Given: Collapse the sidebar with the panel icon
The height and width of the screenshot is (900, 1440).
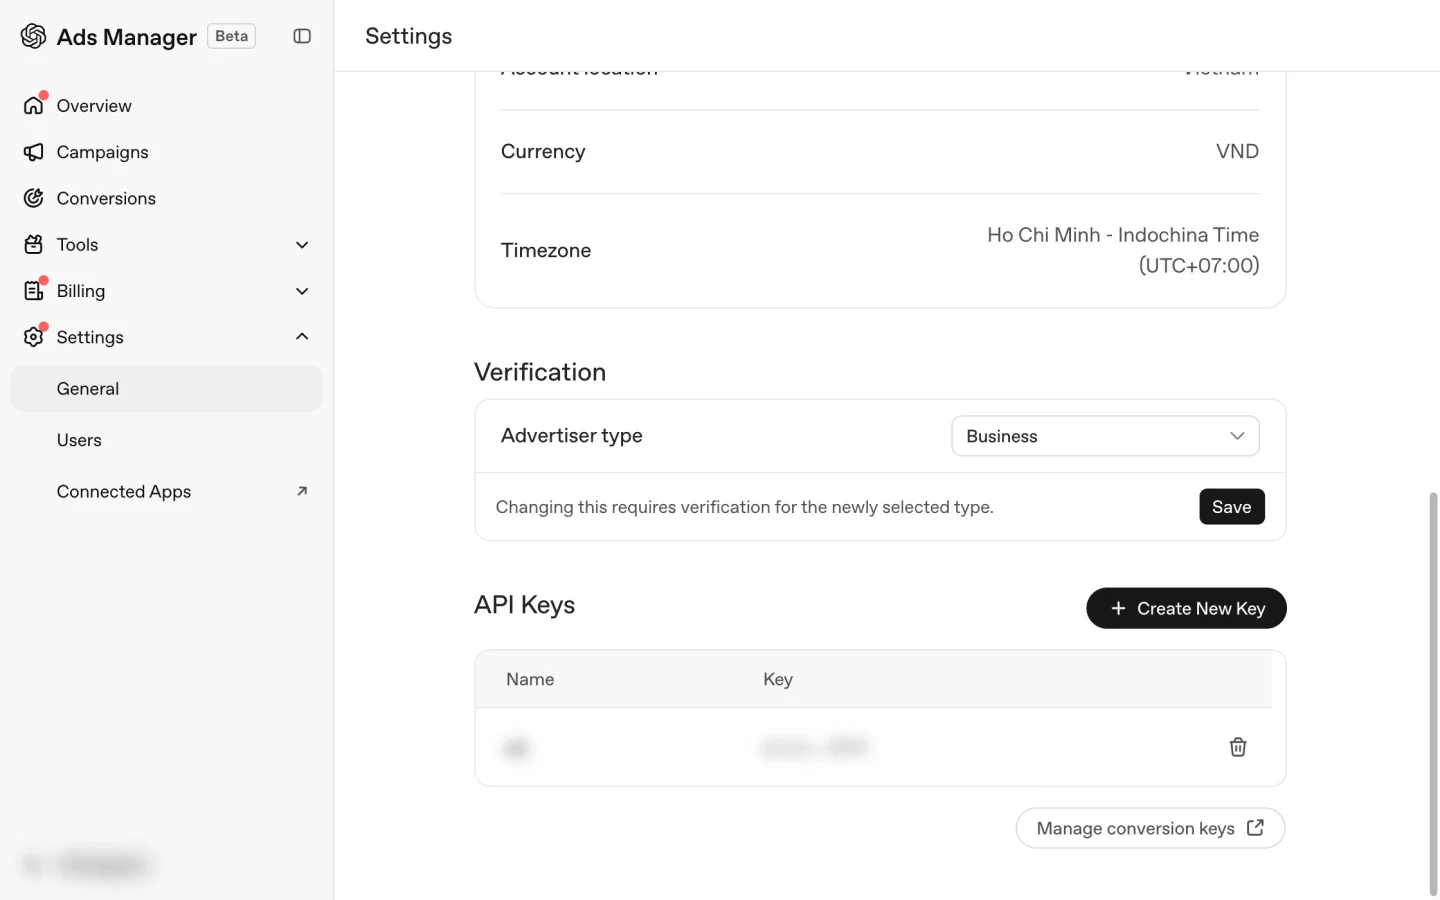Looking at the screenshot, I should 302,36.
